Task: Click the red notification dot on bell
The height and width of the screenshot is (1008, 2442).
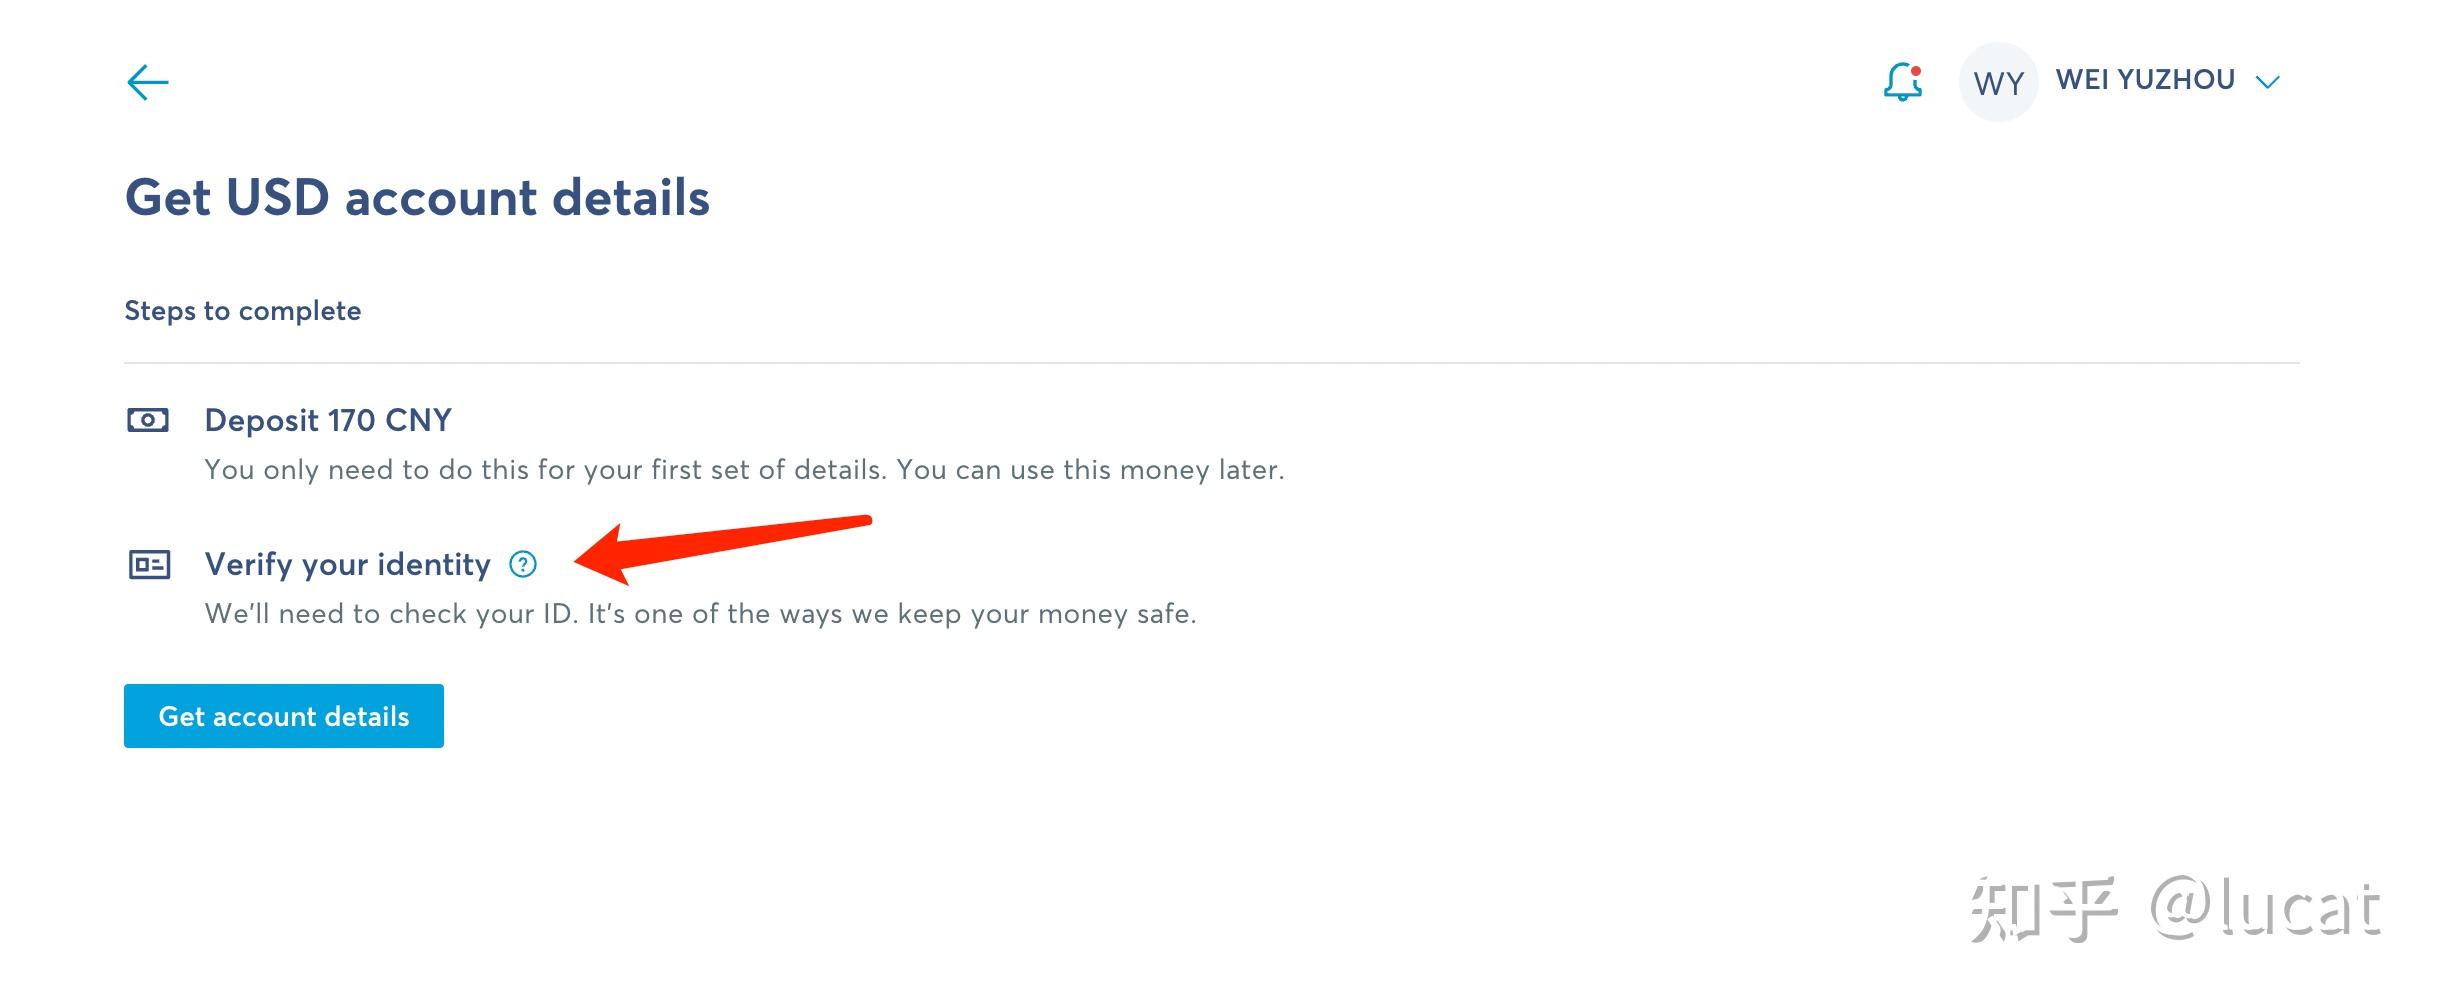Action: pyautogui.click(x=1915, y=71)
